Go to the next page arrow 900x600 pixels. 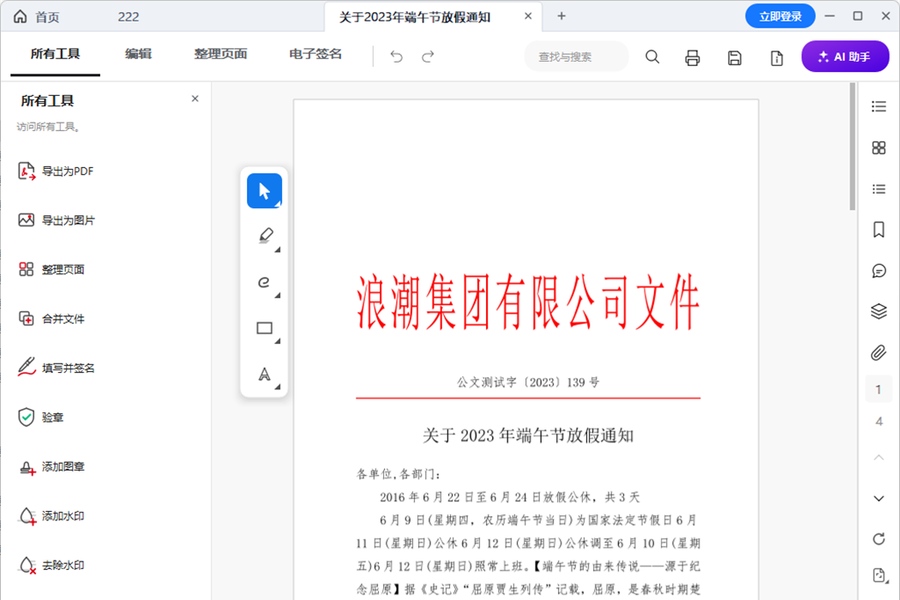[x=879, y=498]
